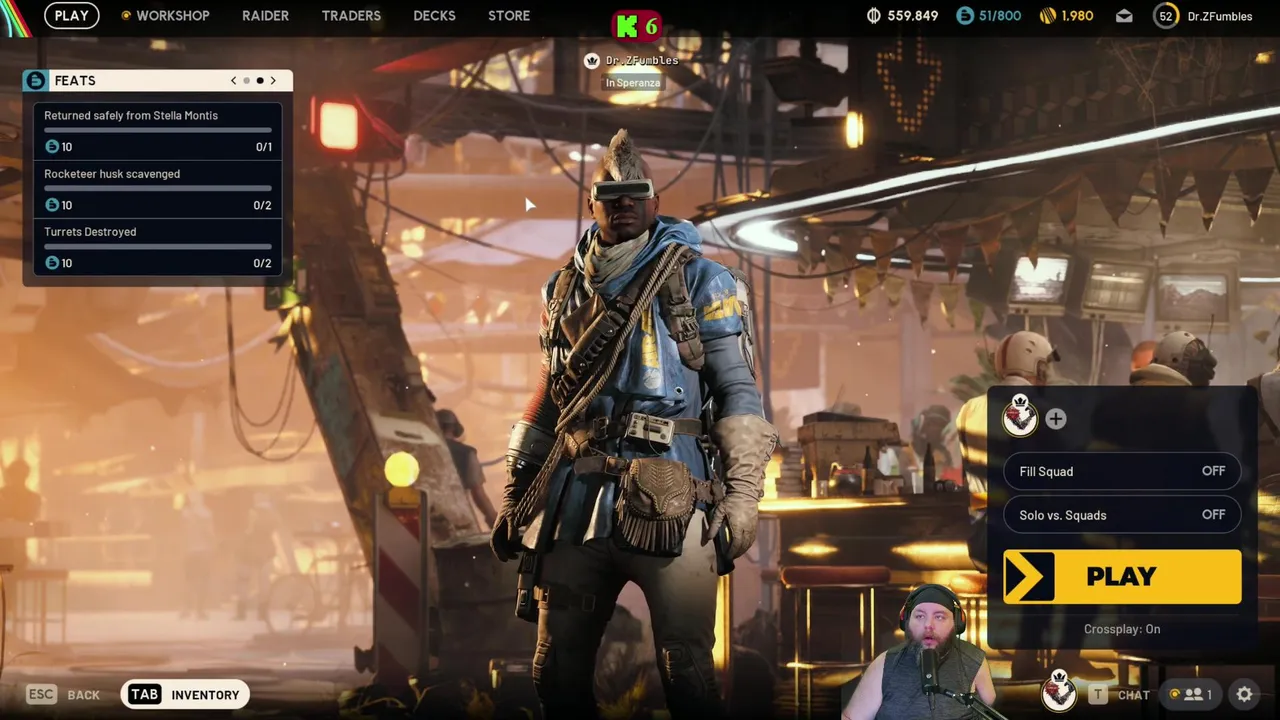Go to previous Feats page arrow
The image size is (1280, 720).
(x=234, y=80)
